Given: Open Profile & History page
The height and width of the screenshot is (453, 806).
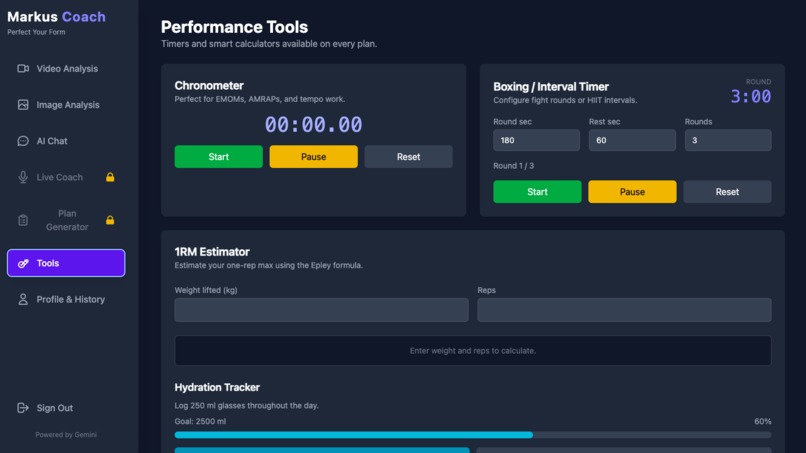Looking at the screenshot, I should point(66,299).
